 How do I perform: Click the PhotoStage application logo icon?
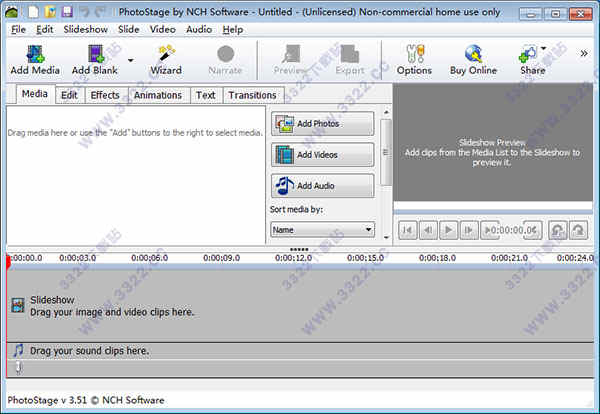(11, 12)
